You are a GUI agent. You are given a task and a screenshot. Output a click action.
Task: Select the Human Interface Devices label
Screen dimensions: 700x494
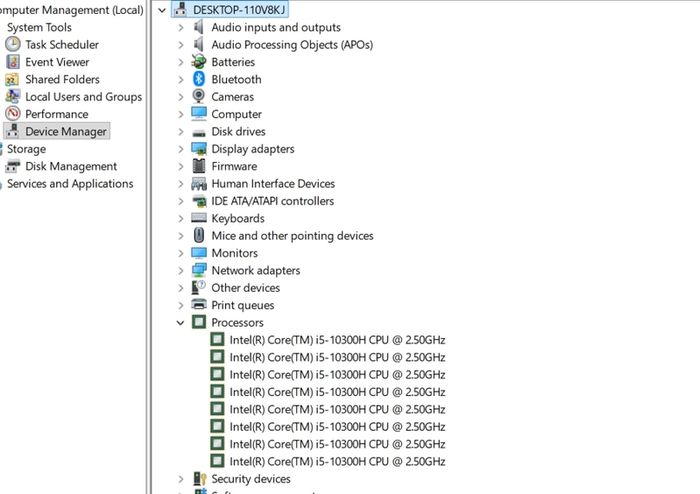[x=273, y=183]
